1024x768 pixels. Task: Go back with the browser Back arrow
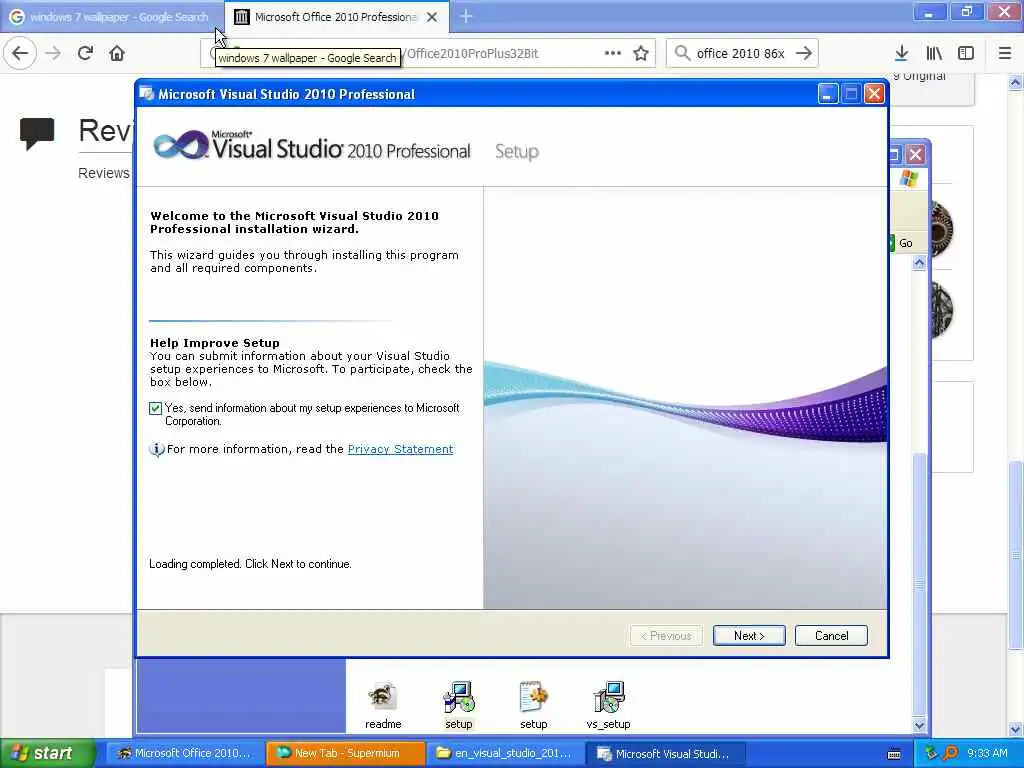click(x=20, y=53)
